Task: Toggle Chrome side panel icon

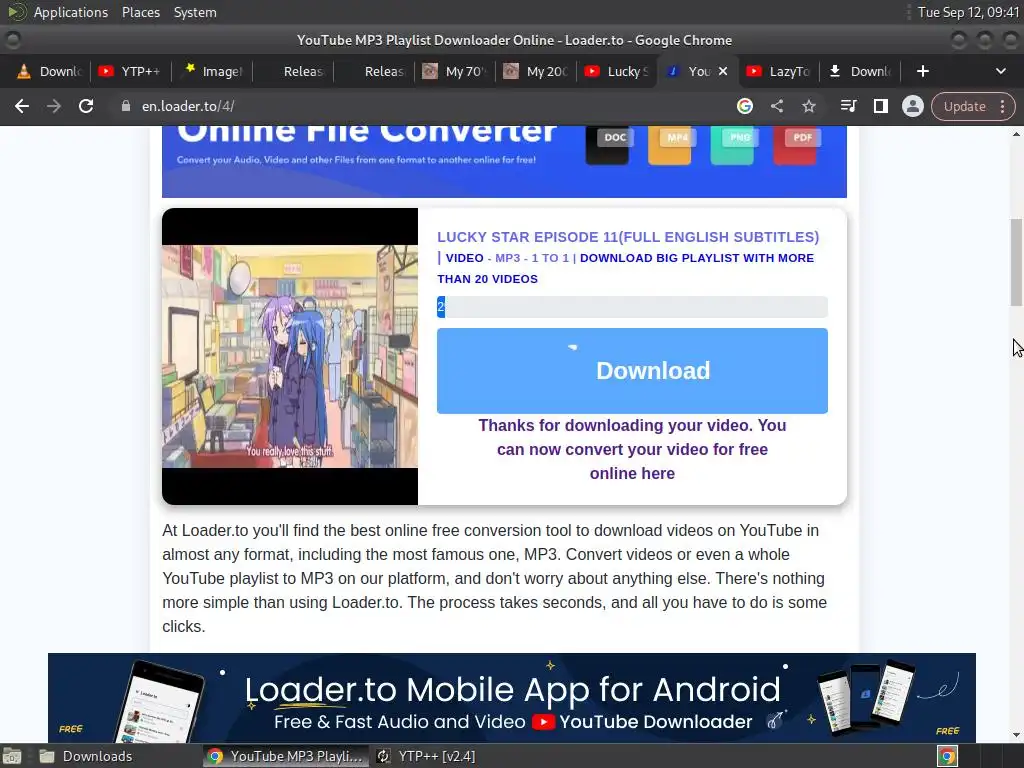Action: tap(880, 106)
